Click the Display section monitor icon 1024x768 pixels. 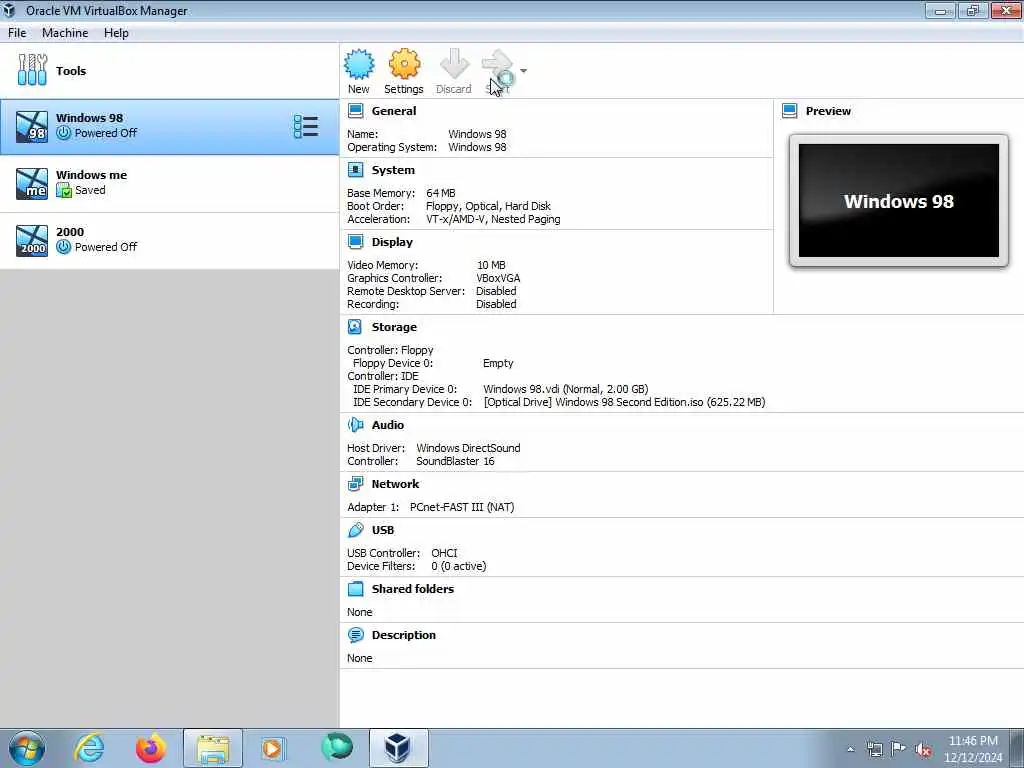click(x=355, y=242)
